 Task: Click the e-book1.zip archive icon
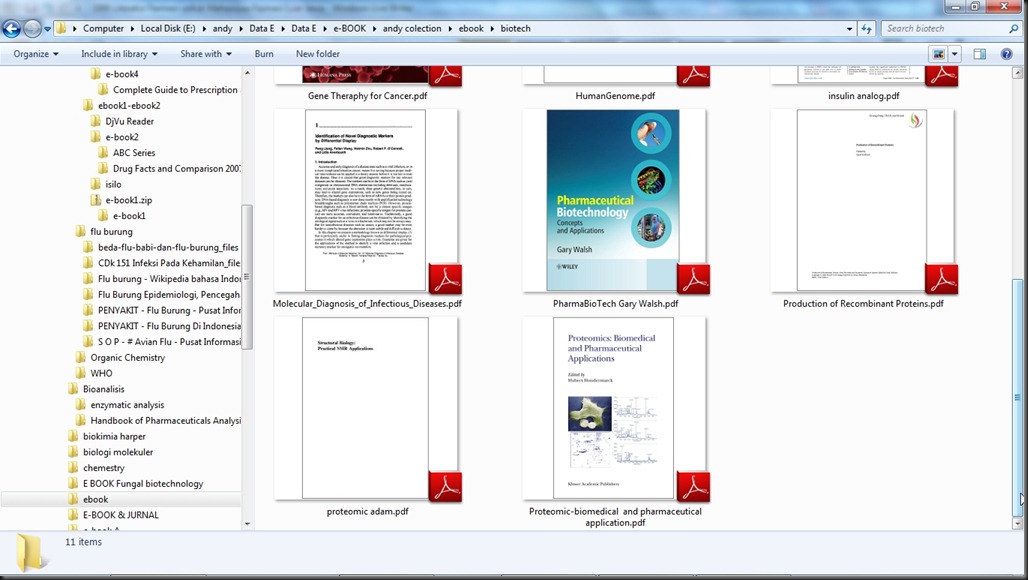tap(95, 200)
